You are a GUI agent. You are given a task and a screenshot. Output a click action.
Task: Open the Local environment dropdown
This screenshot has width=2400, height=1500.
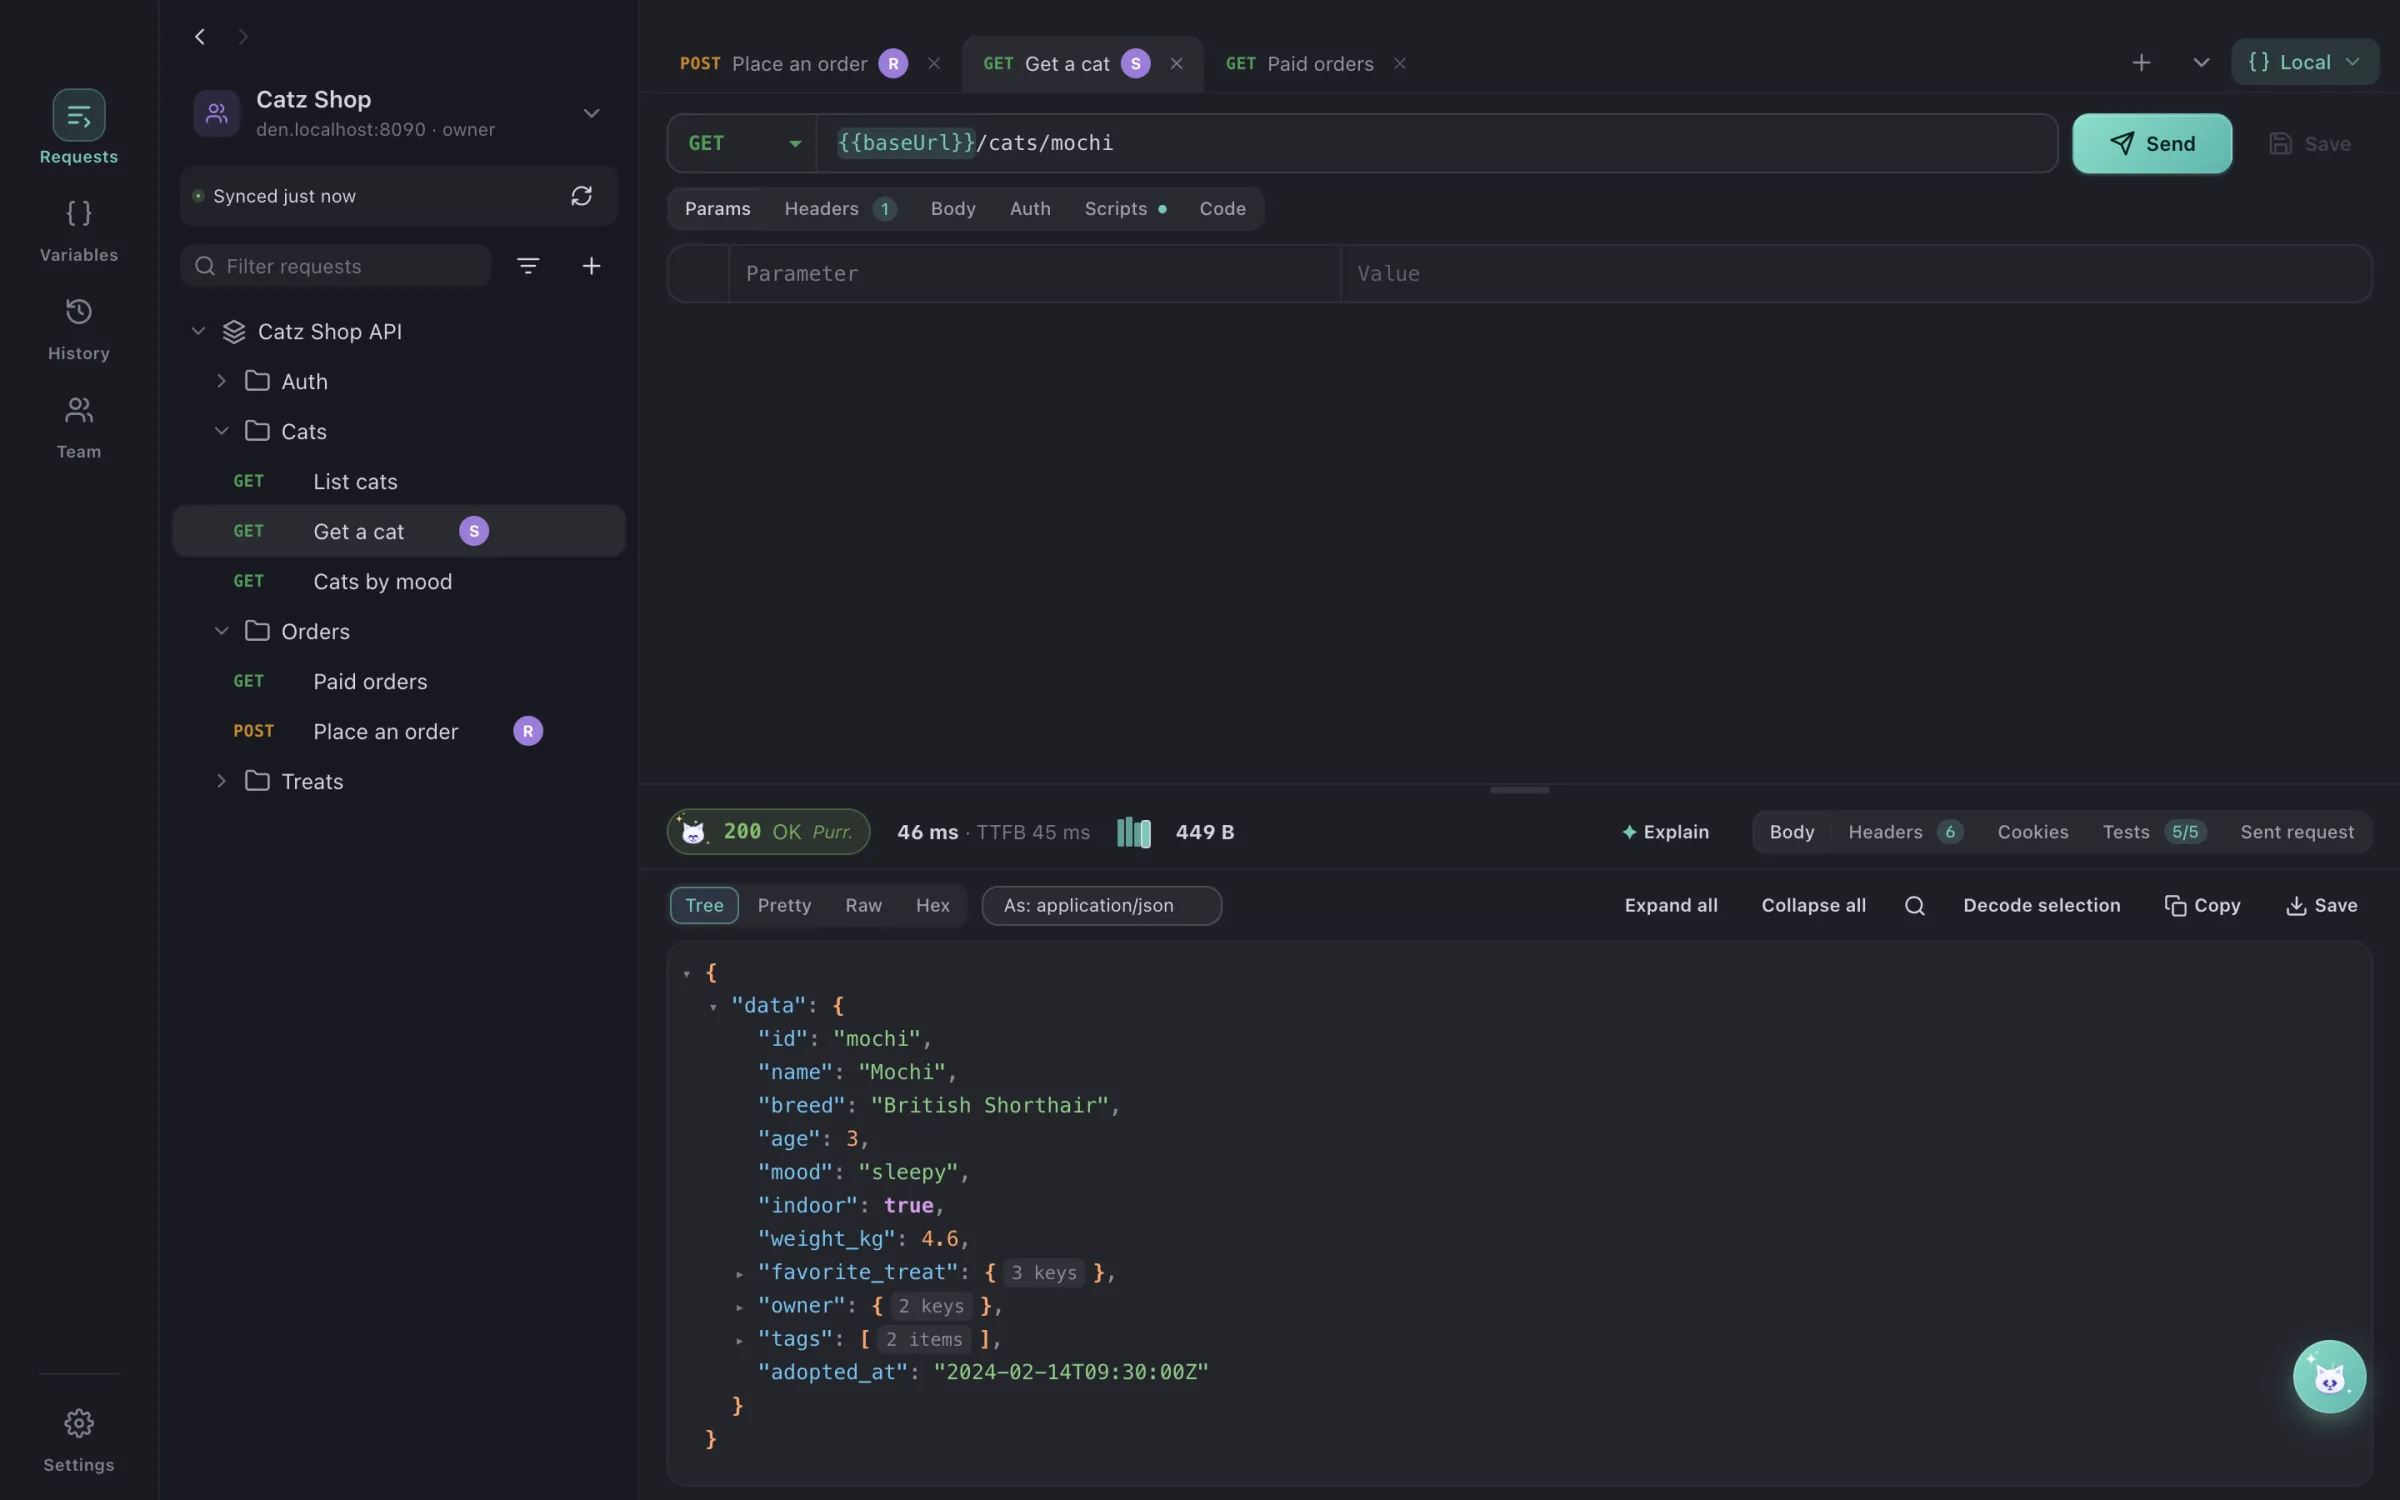click(x=2304, y=62)
